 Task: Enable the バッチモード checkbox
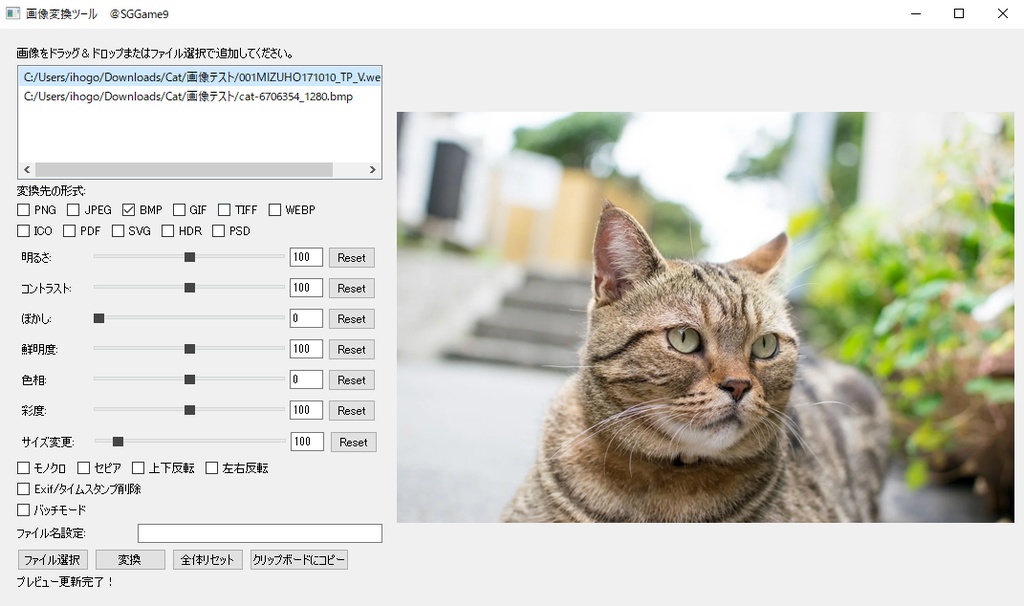click(x=24, y=509)
